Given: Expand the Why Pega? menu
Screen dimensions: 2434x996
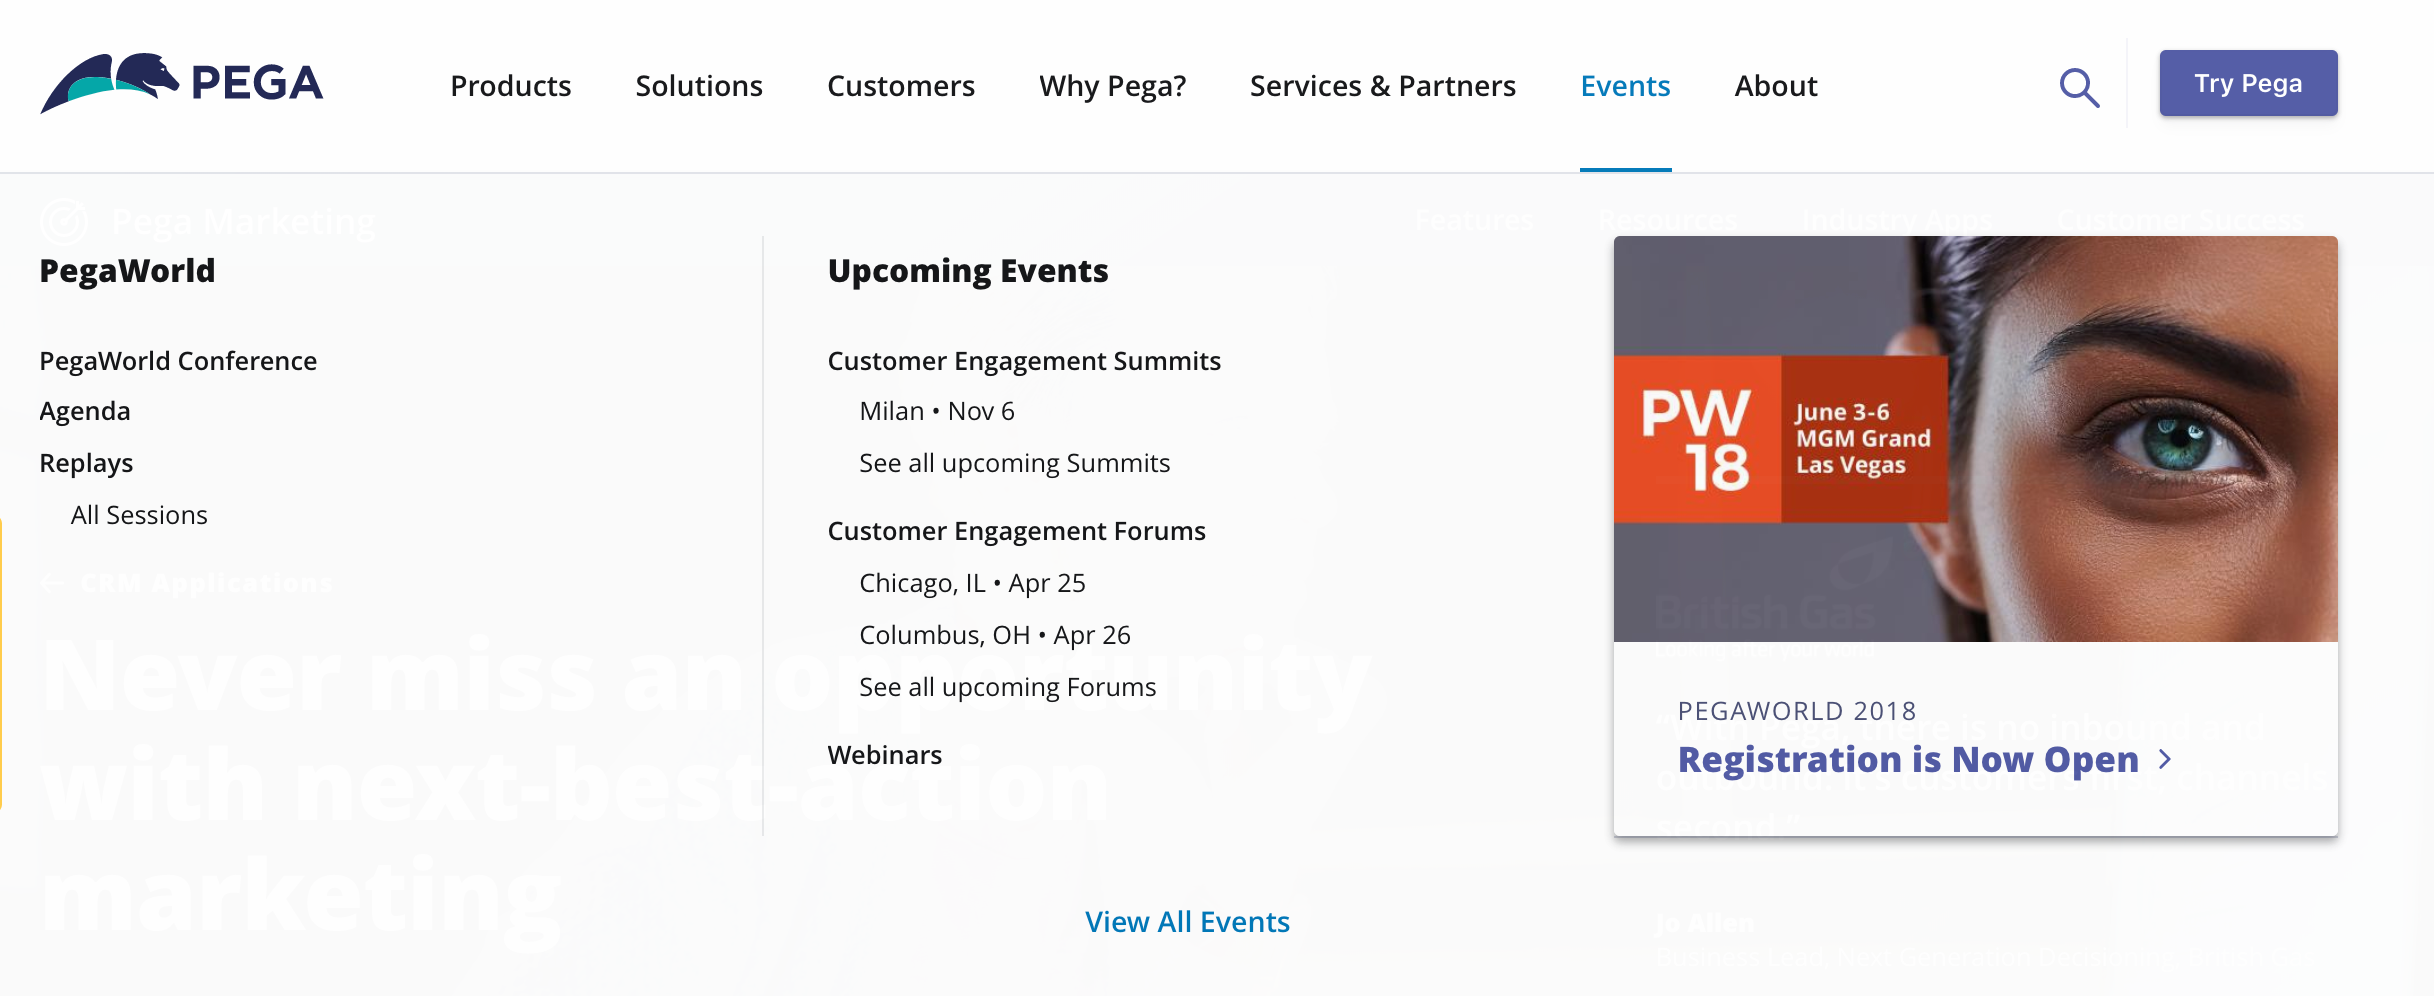Looking at the screenshot, I should (1112, 86).
